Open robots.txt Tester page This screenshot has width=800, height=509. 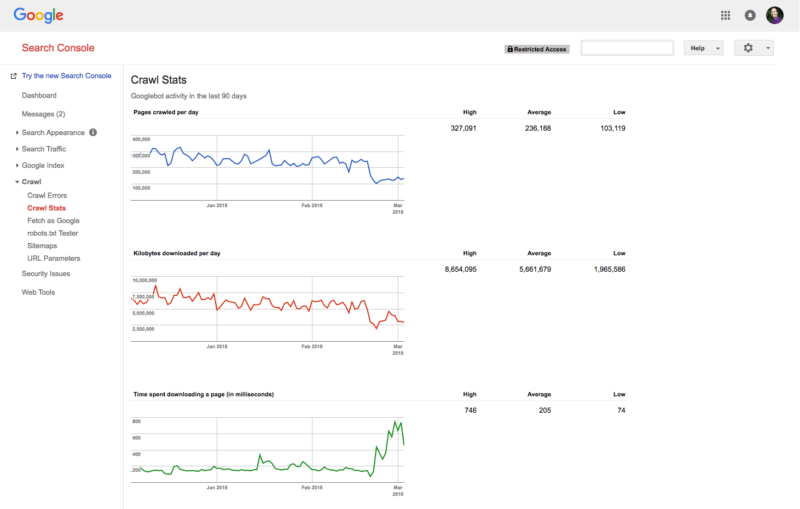click(53, 233)
